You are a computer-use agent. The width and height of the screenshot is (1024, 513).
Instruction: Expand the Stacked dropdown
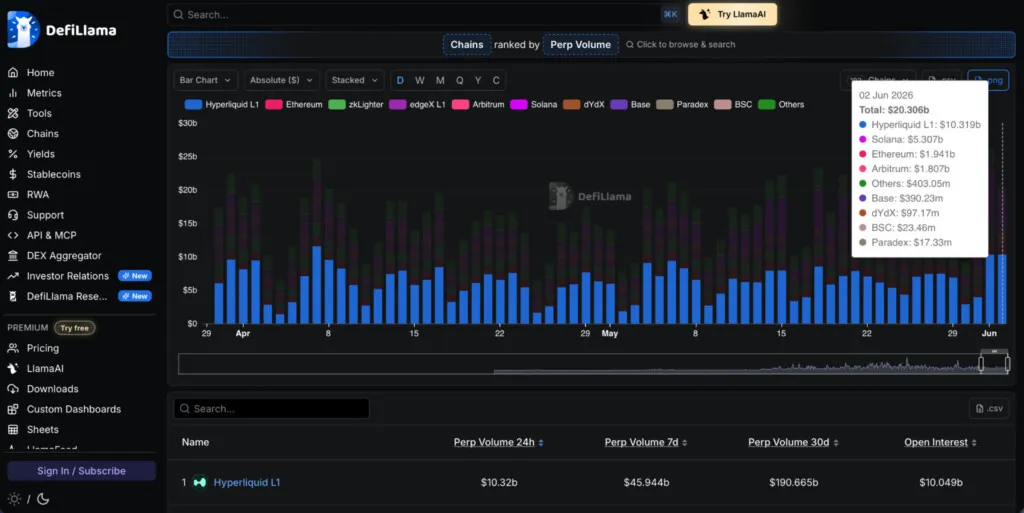pos(355,80)
